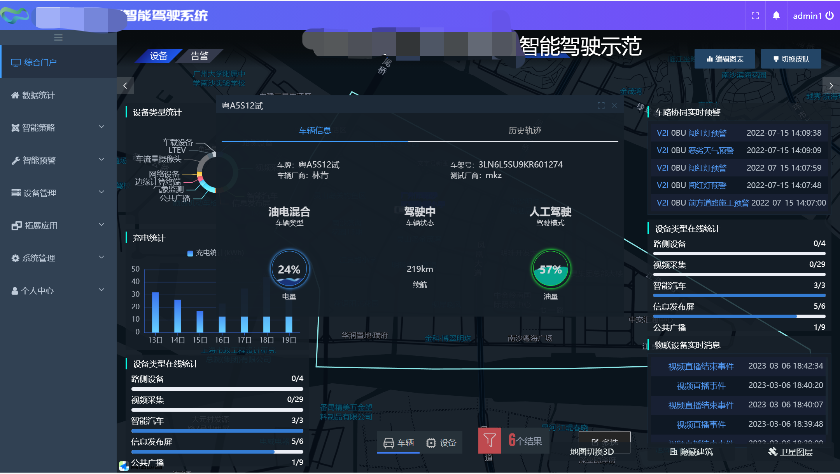The image size is (840, 474).
Task: Toggle the 车辆 map layer at the bottom
Action: [398, 442]
